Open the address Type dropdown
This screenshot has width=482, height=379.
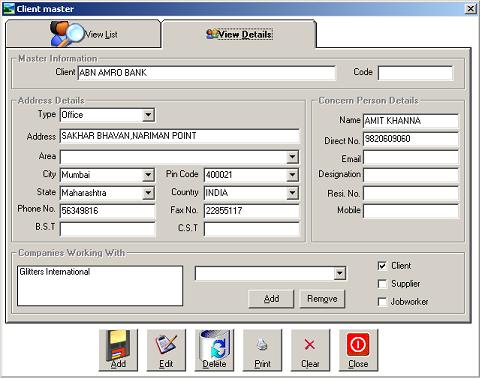(x=148, y=115)
